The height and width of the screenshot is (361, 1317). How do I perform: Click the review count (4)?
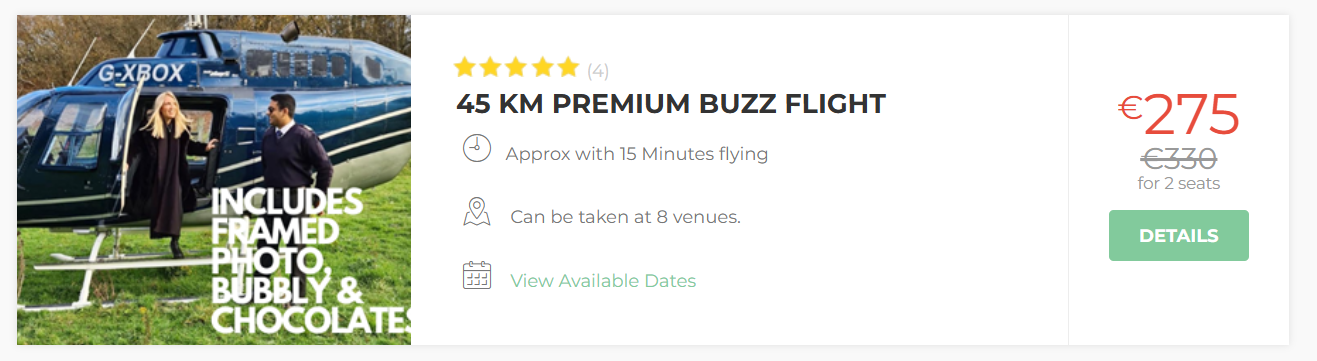pos(598,71)
